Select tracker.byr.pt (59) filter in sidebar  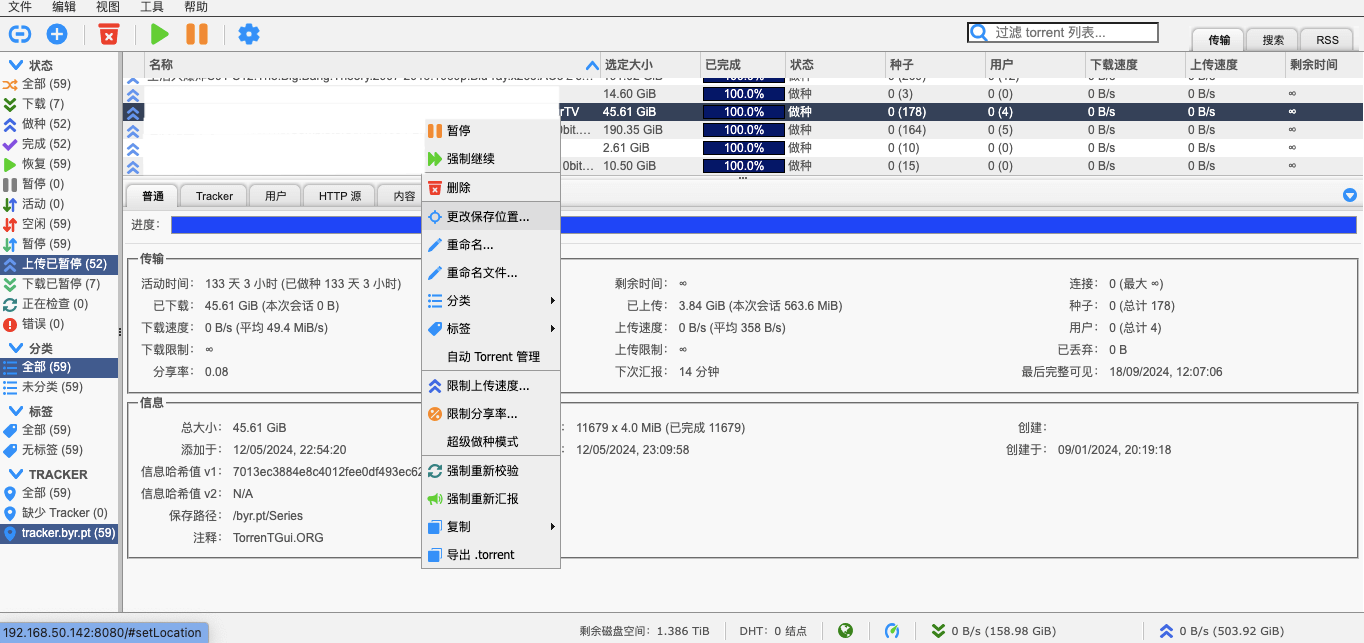(67, 533)
